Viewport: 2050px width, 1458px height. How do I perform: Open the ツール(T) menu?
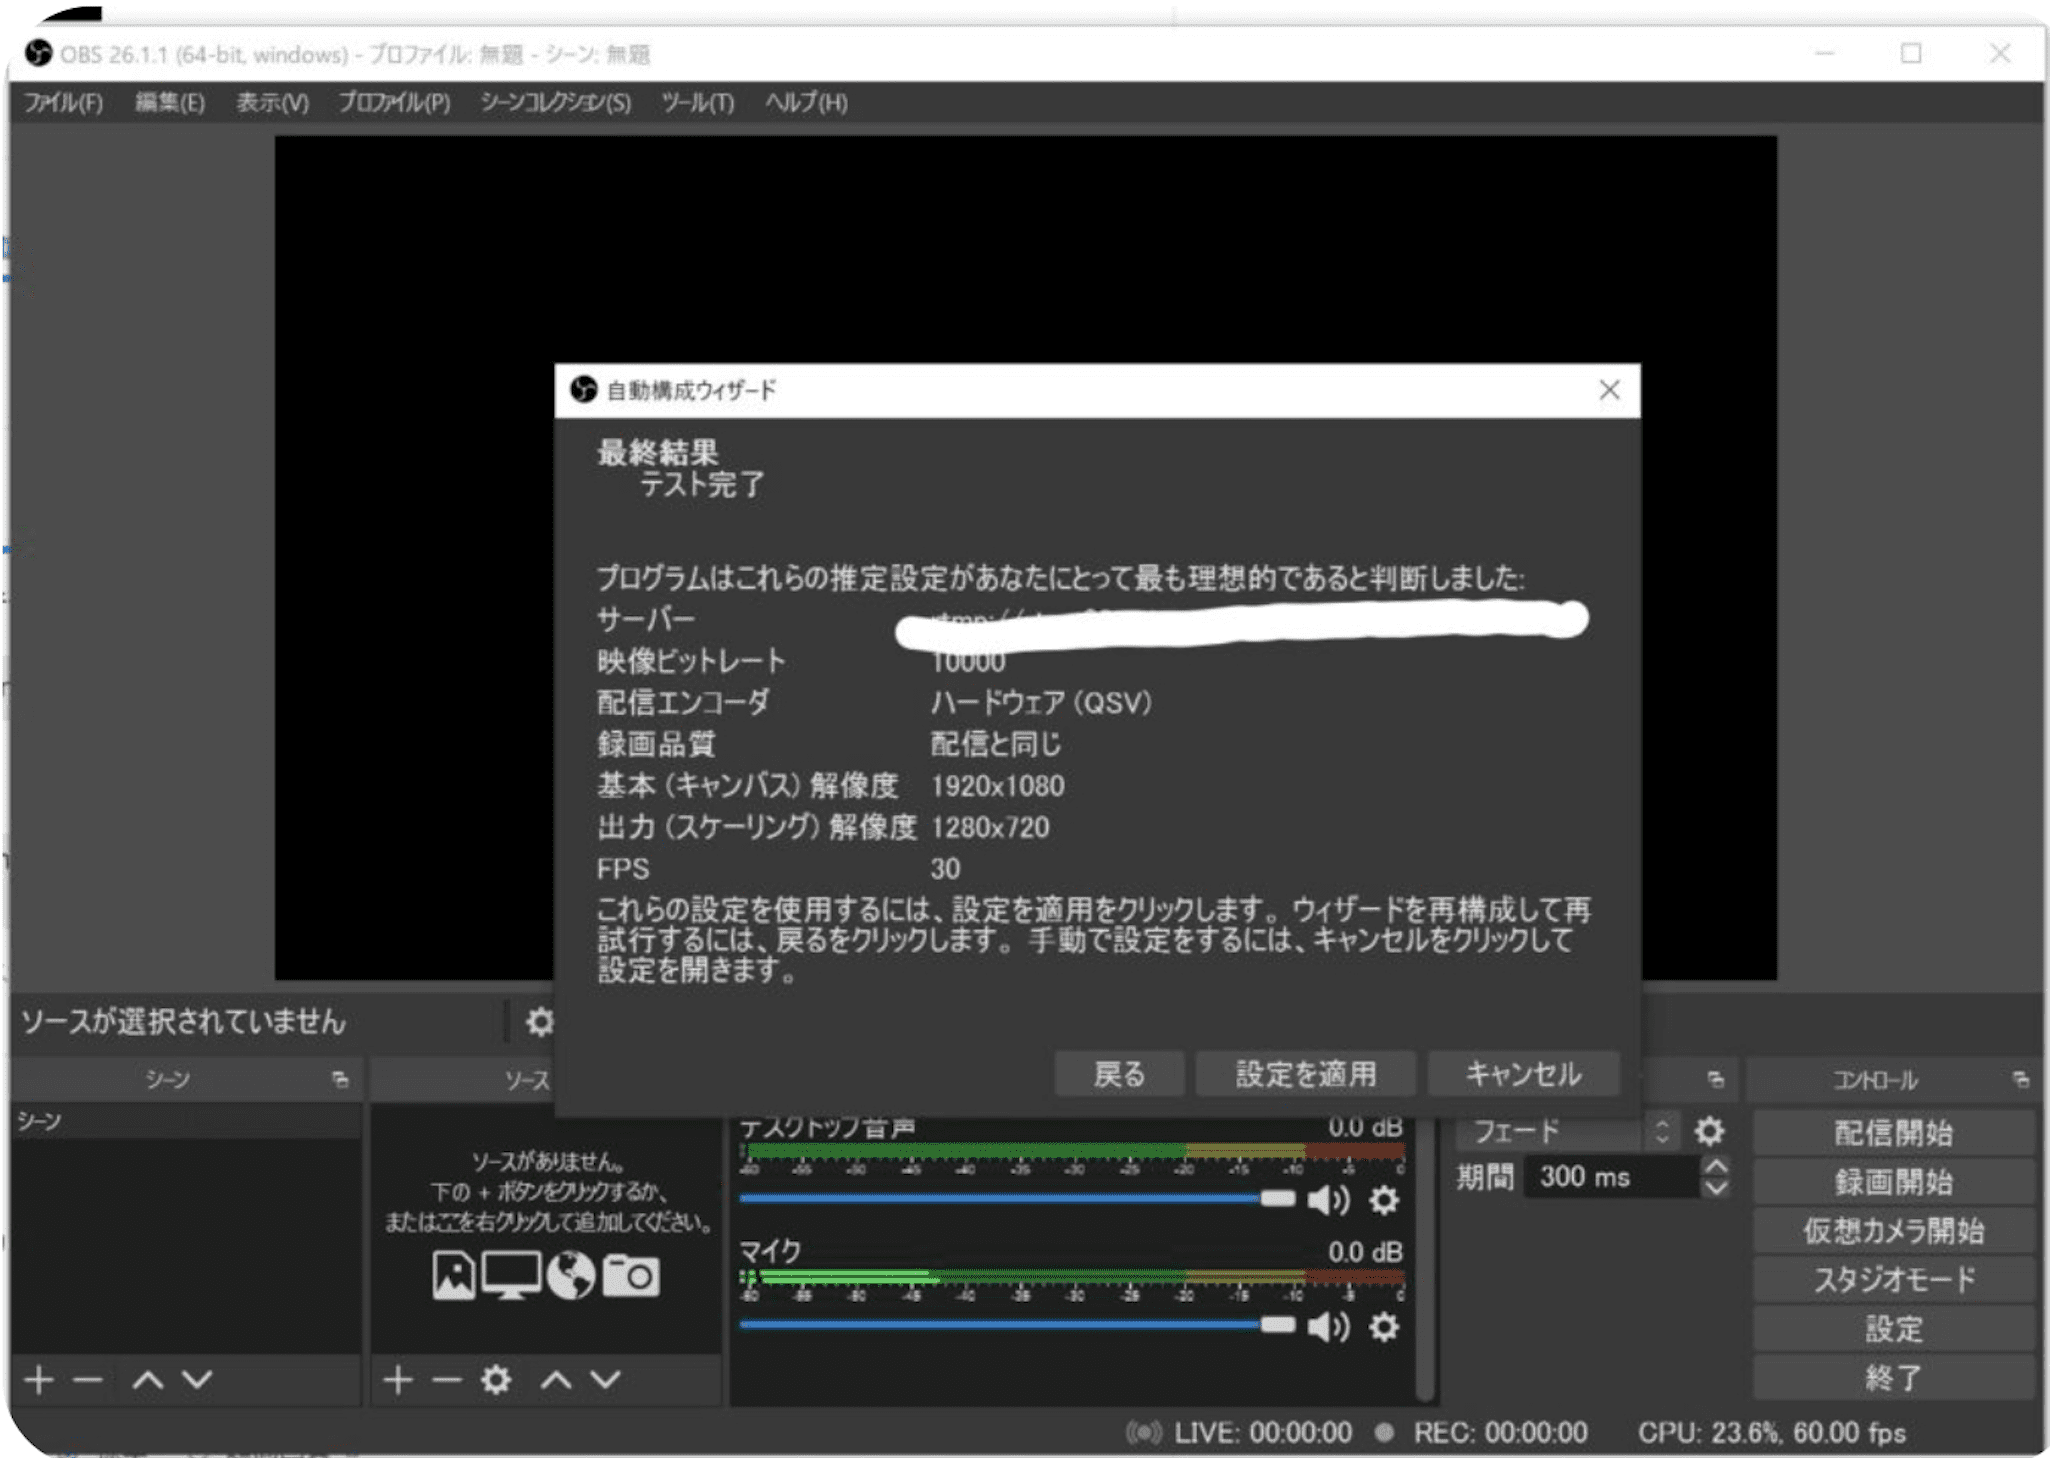coord(698,103)
